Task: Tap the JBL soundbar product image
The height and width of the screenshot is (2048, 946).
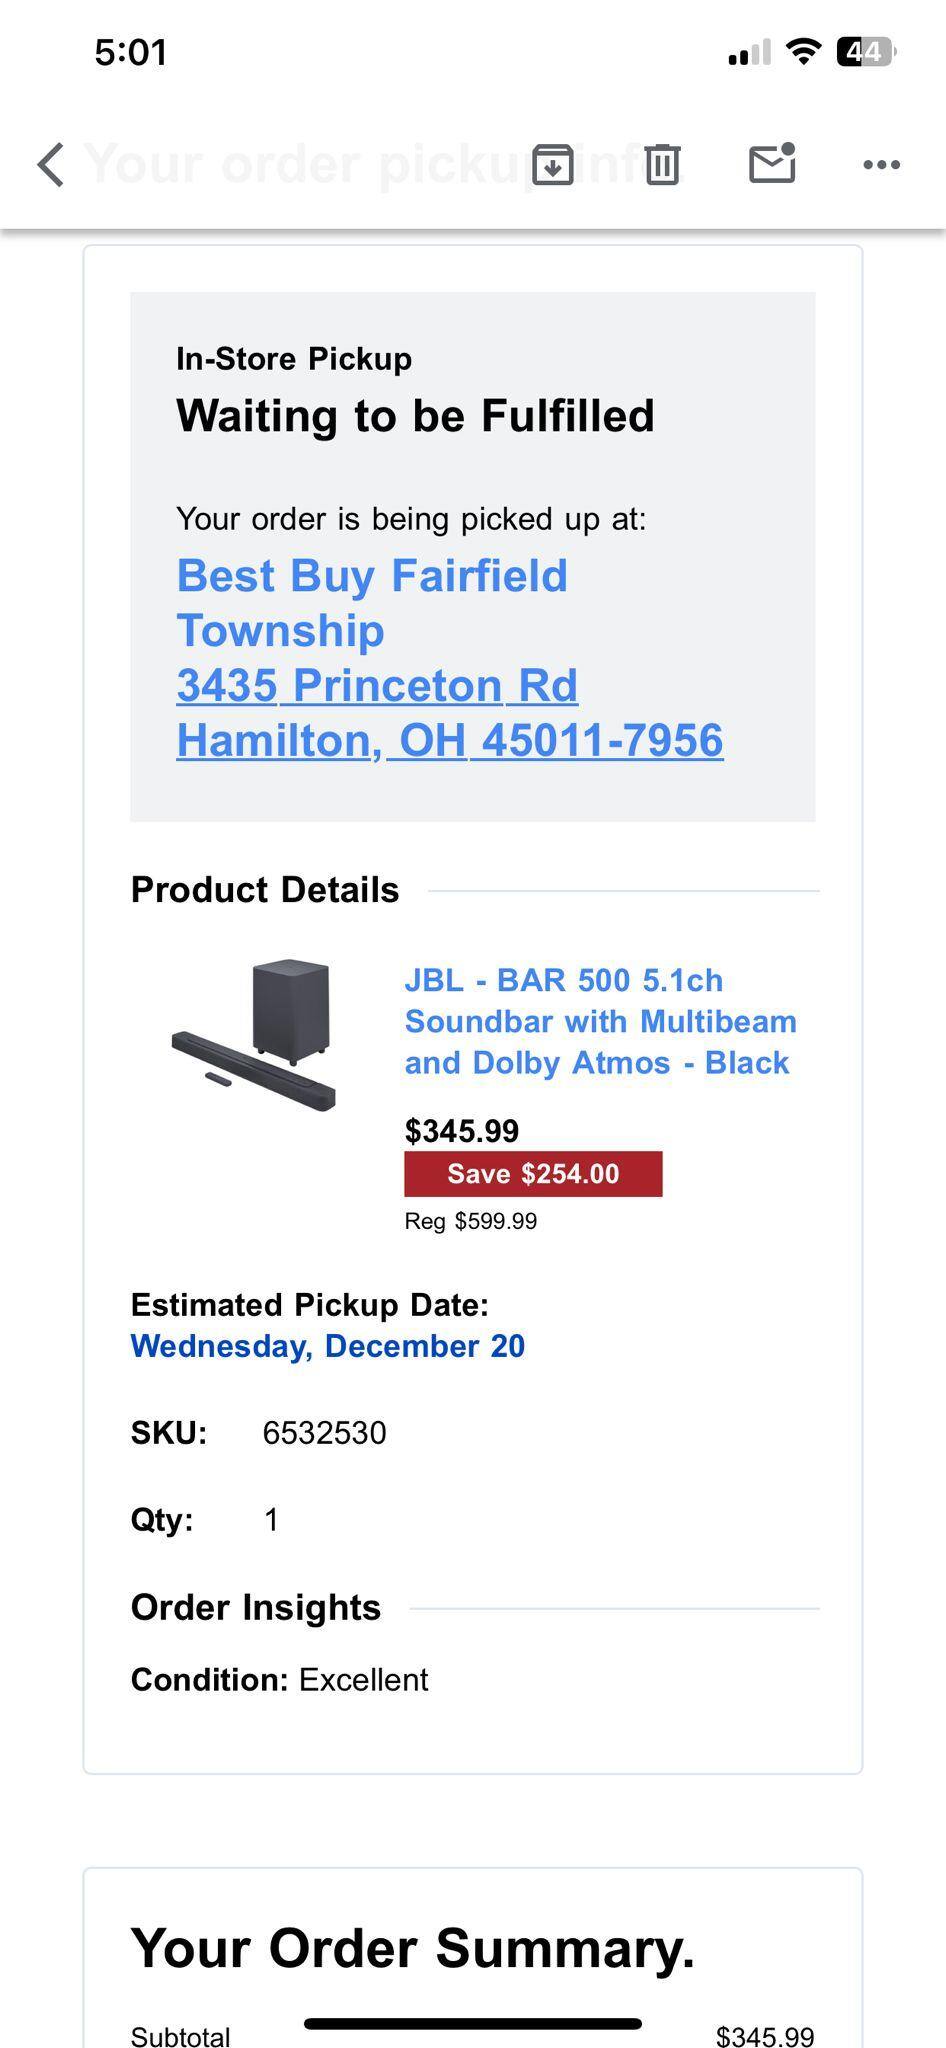Action: tap(254, 1035)
